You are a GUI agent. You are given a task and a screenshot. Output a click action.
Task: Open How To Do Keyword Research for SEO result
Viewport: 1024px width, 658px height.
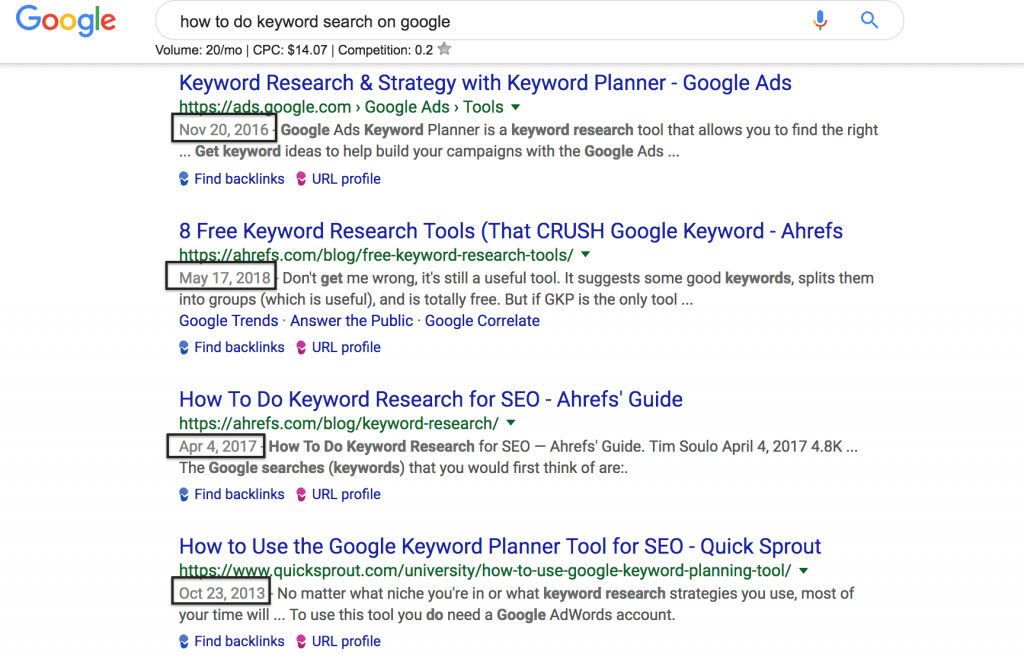(431, 400)
